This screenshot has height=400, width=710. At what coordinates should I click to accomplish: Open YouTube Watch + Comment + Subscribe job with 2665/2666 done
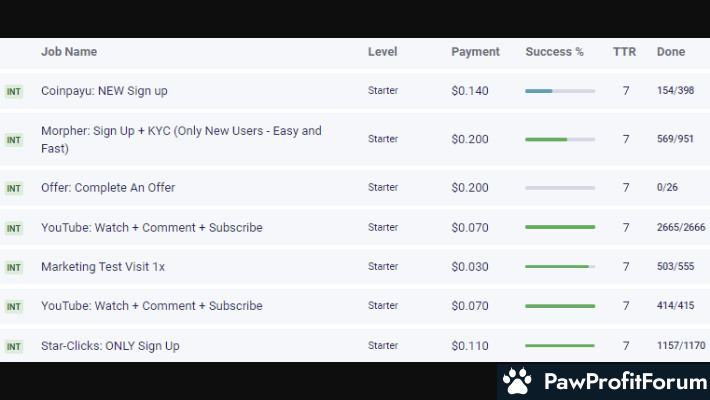[152, 227]
